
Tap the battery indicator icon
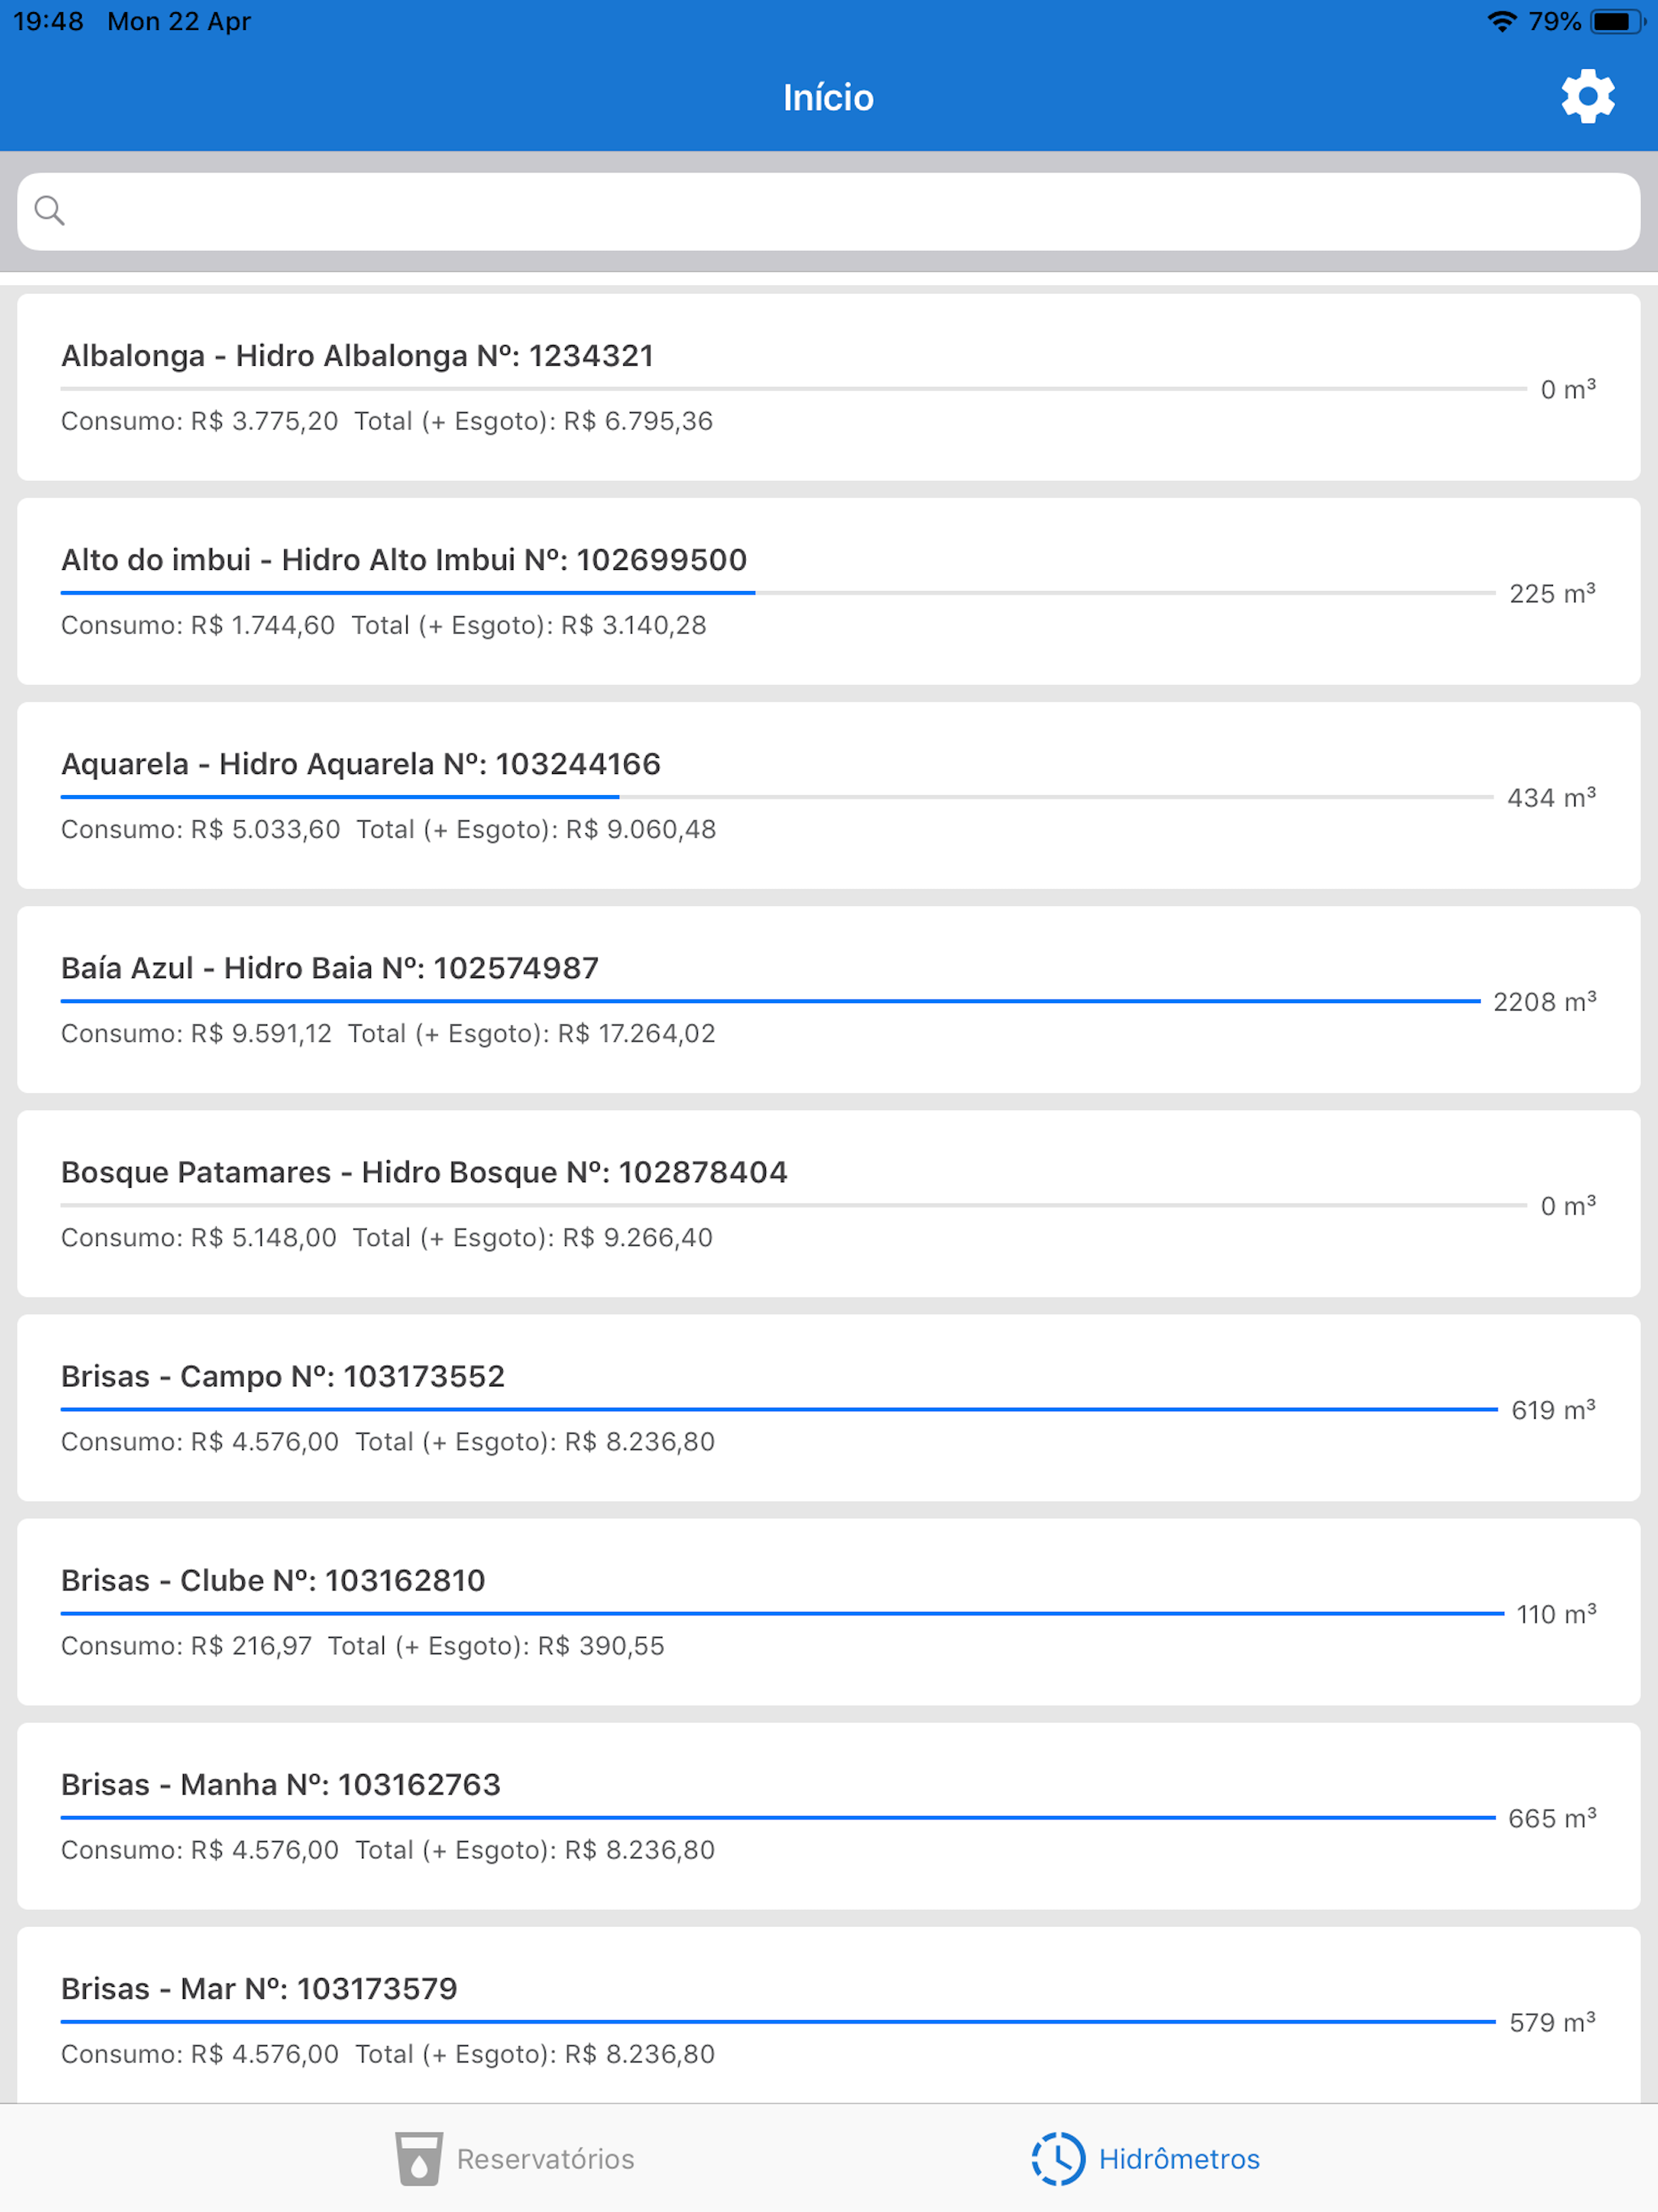(x=1617, y=21)
